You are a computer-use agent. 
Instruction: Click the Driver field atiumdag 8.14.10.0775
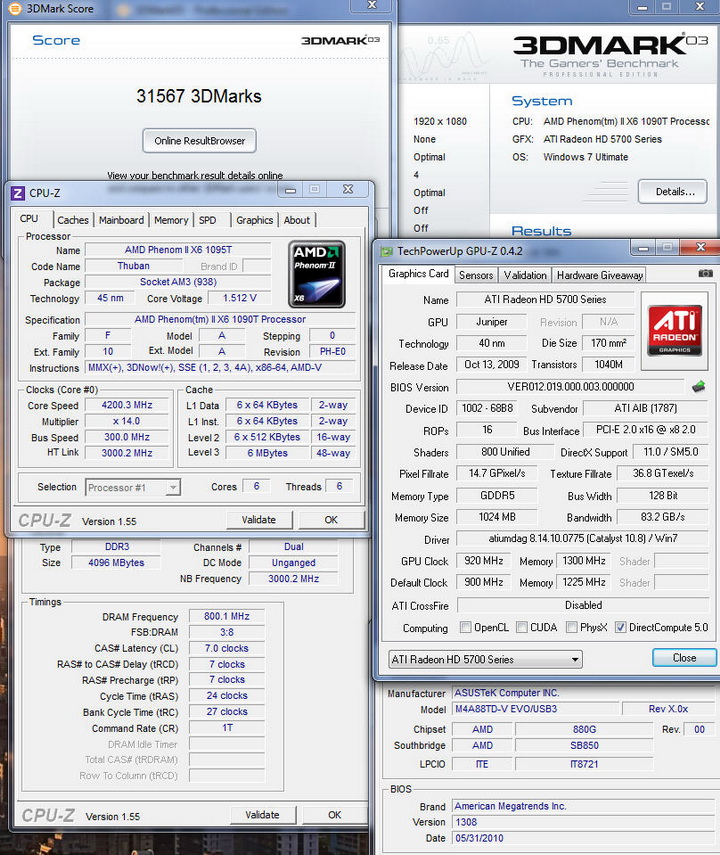[582, 539]
